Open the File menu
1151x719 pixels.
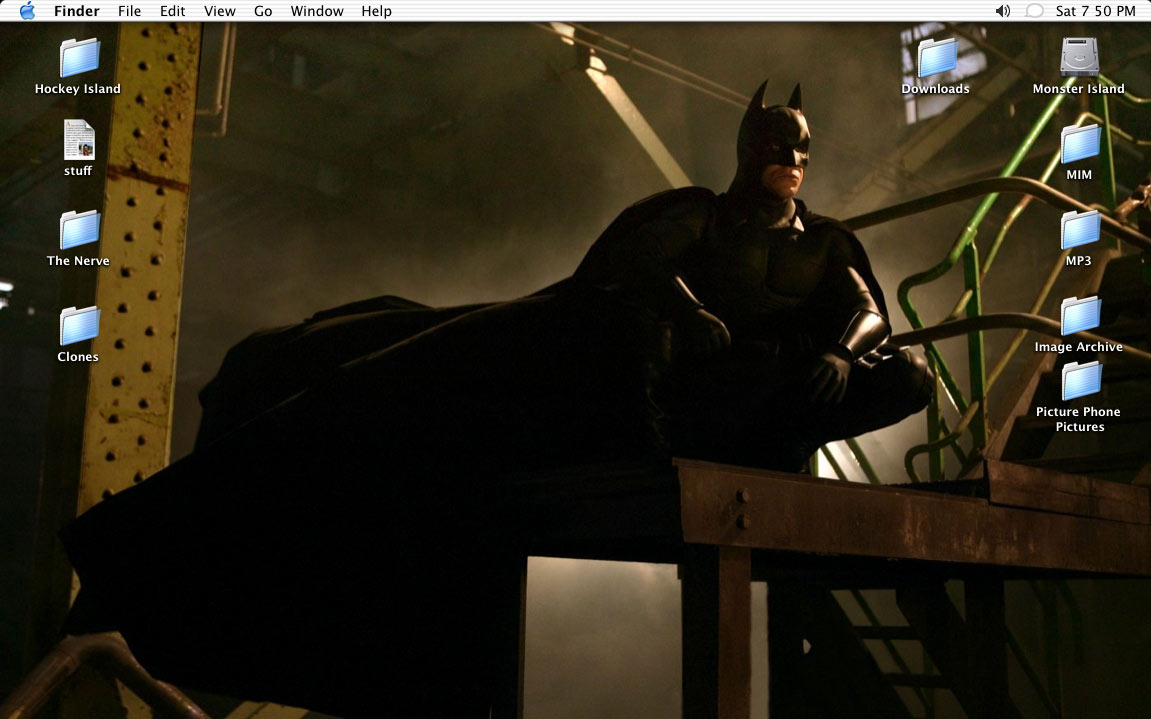(x=129, y=11)
